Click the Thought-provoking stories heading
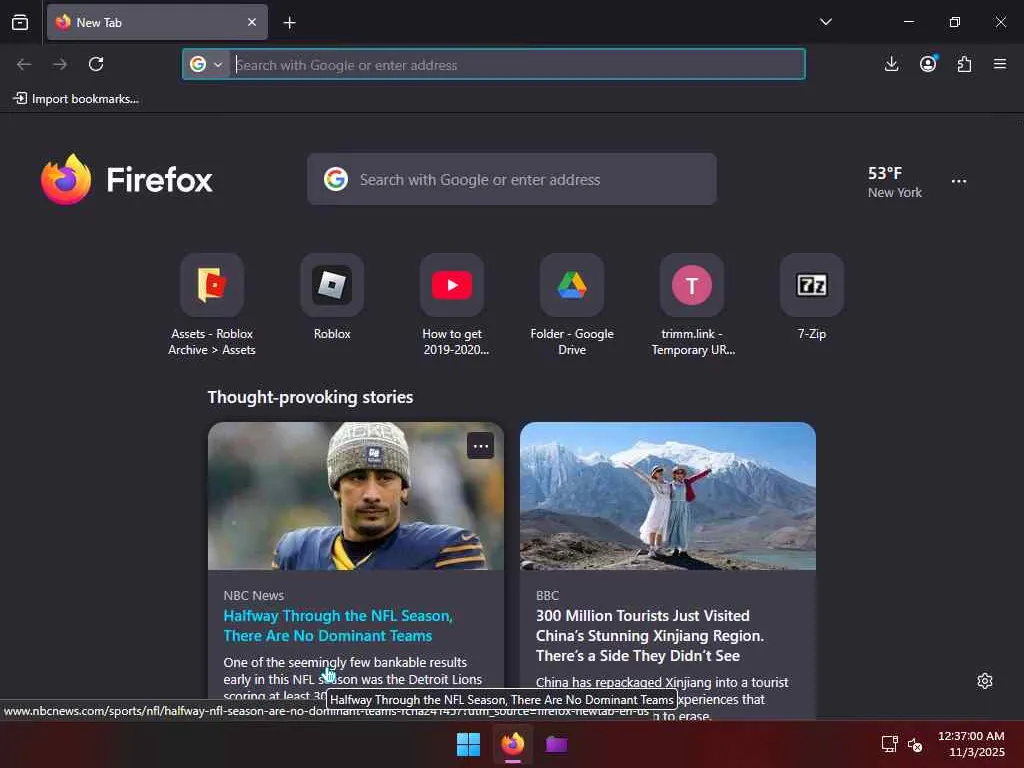Image resolution: width=1024 pixels, height=768 pixels. coord(310,397)
